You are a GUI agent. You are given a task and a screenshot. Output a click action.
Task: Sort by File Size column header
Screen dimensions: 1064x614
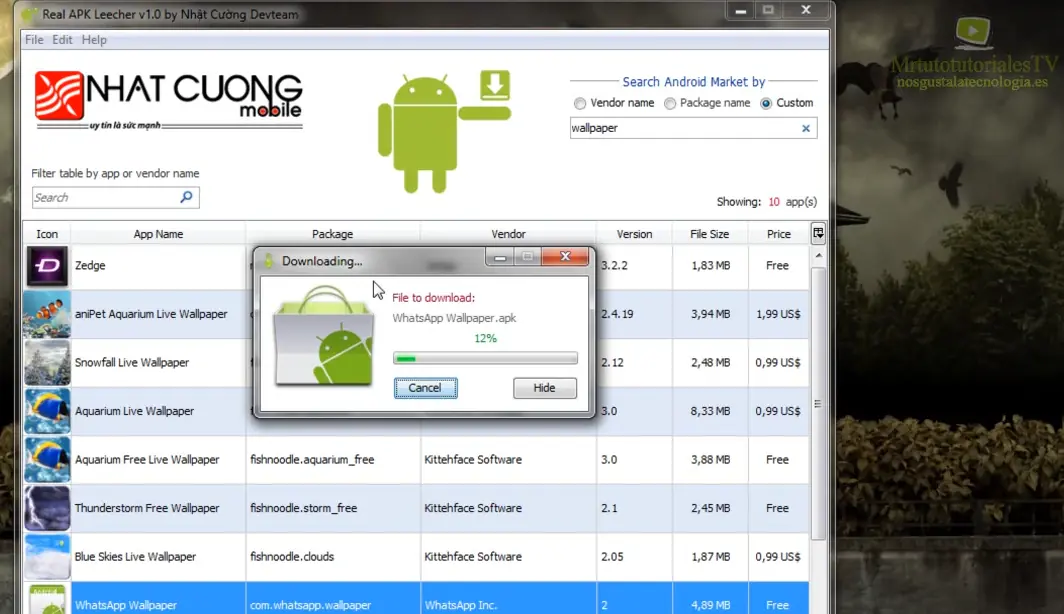click(x=710, y=234)
